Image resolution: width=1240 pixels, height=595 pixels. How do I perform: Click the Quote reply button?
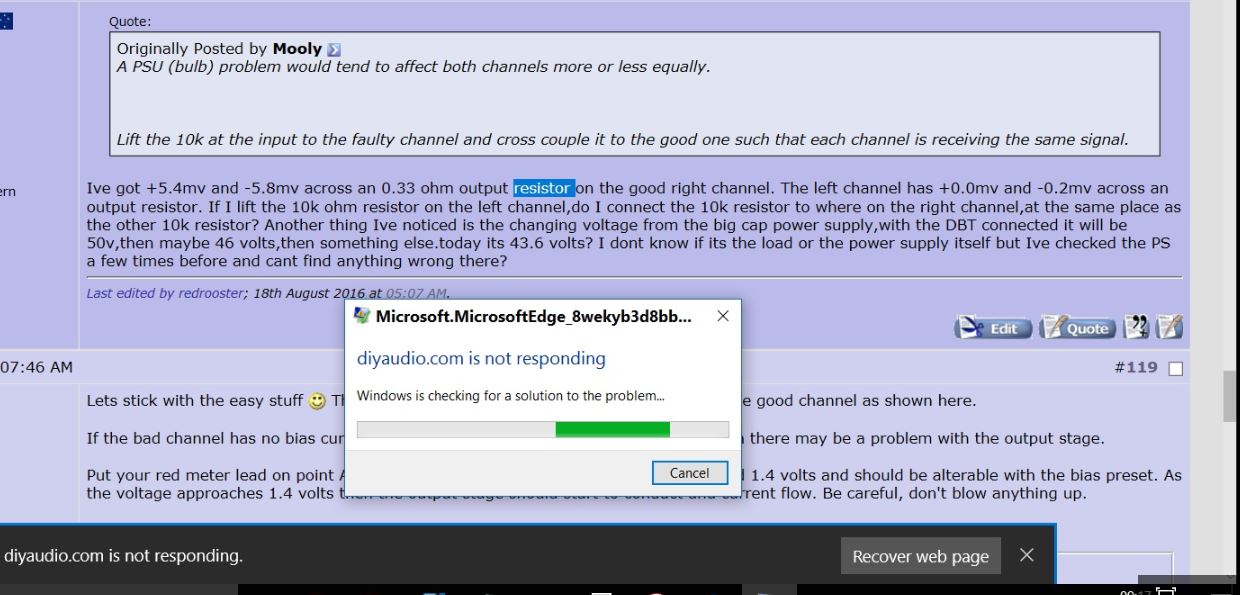click(x=1076, y=328)
